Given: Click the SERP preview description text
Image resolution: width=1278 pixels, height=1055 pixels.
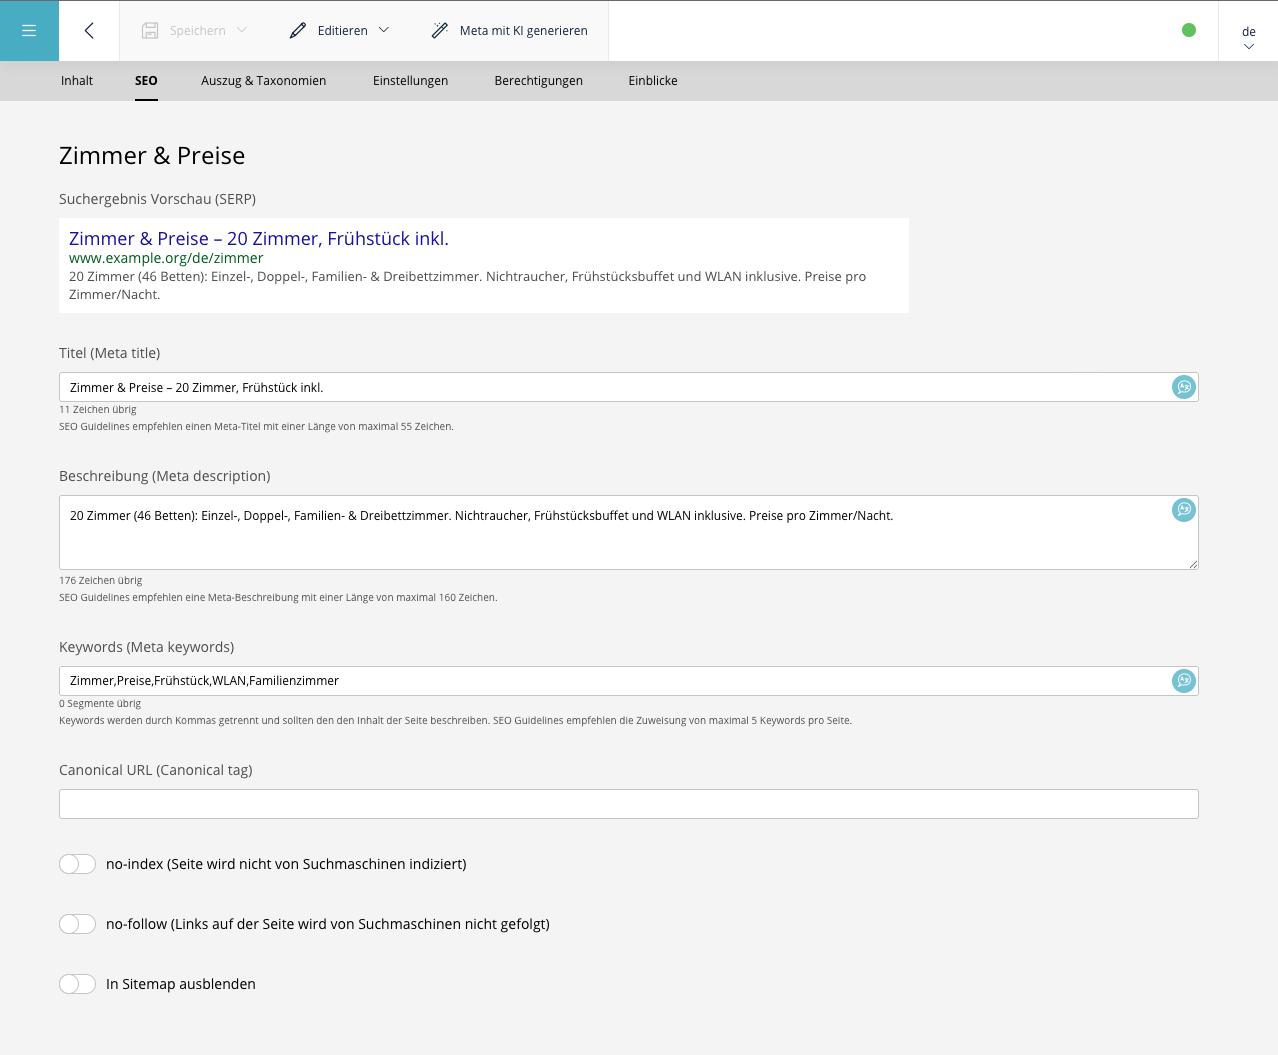Looking at the screenshot, I should click(468, 285).
